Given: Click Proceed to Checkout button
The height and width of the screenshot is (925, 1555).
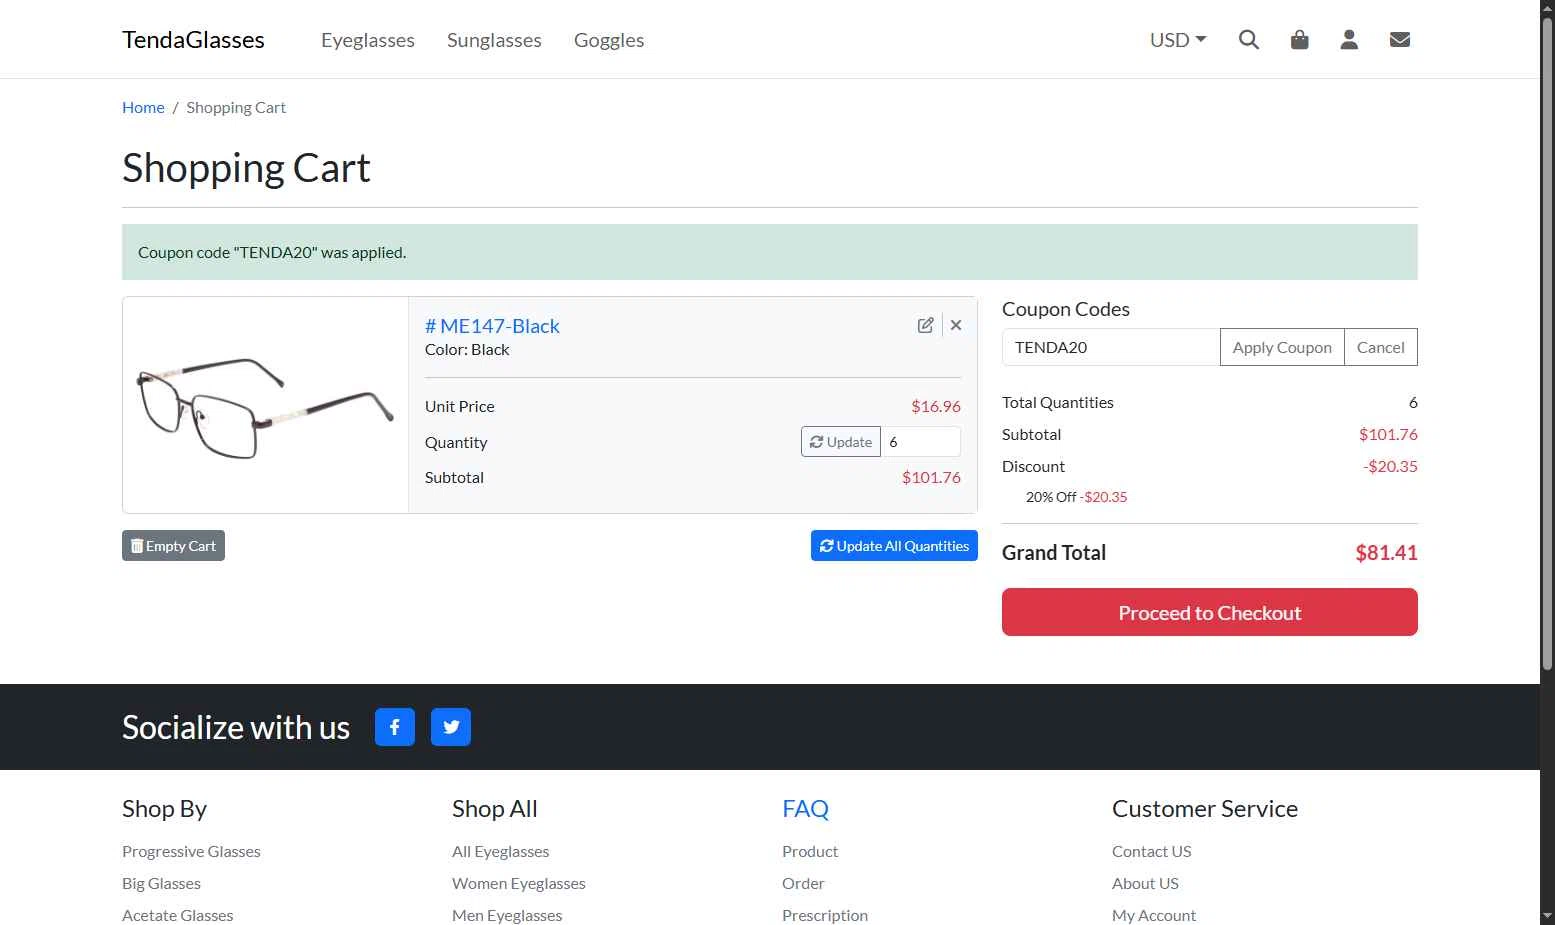Looking at the screenshot, I should click(1210, 612).
